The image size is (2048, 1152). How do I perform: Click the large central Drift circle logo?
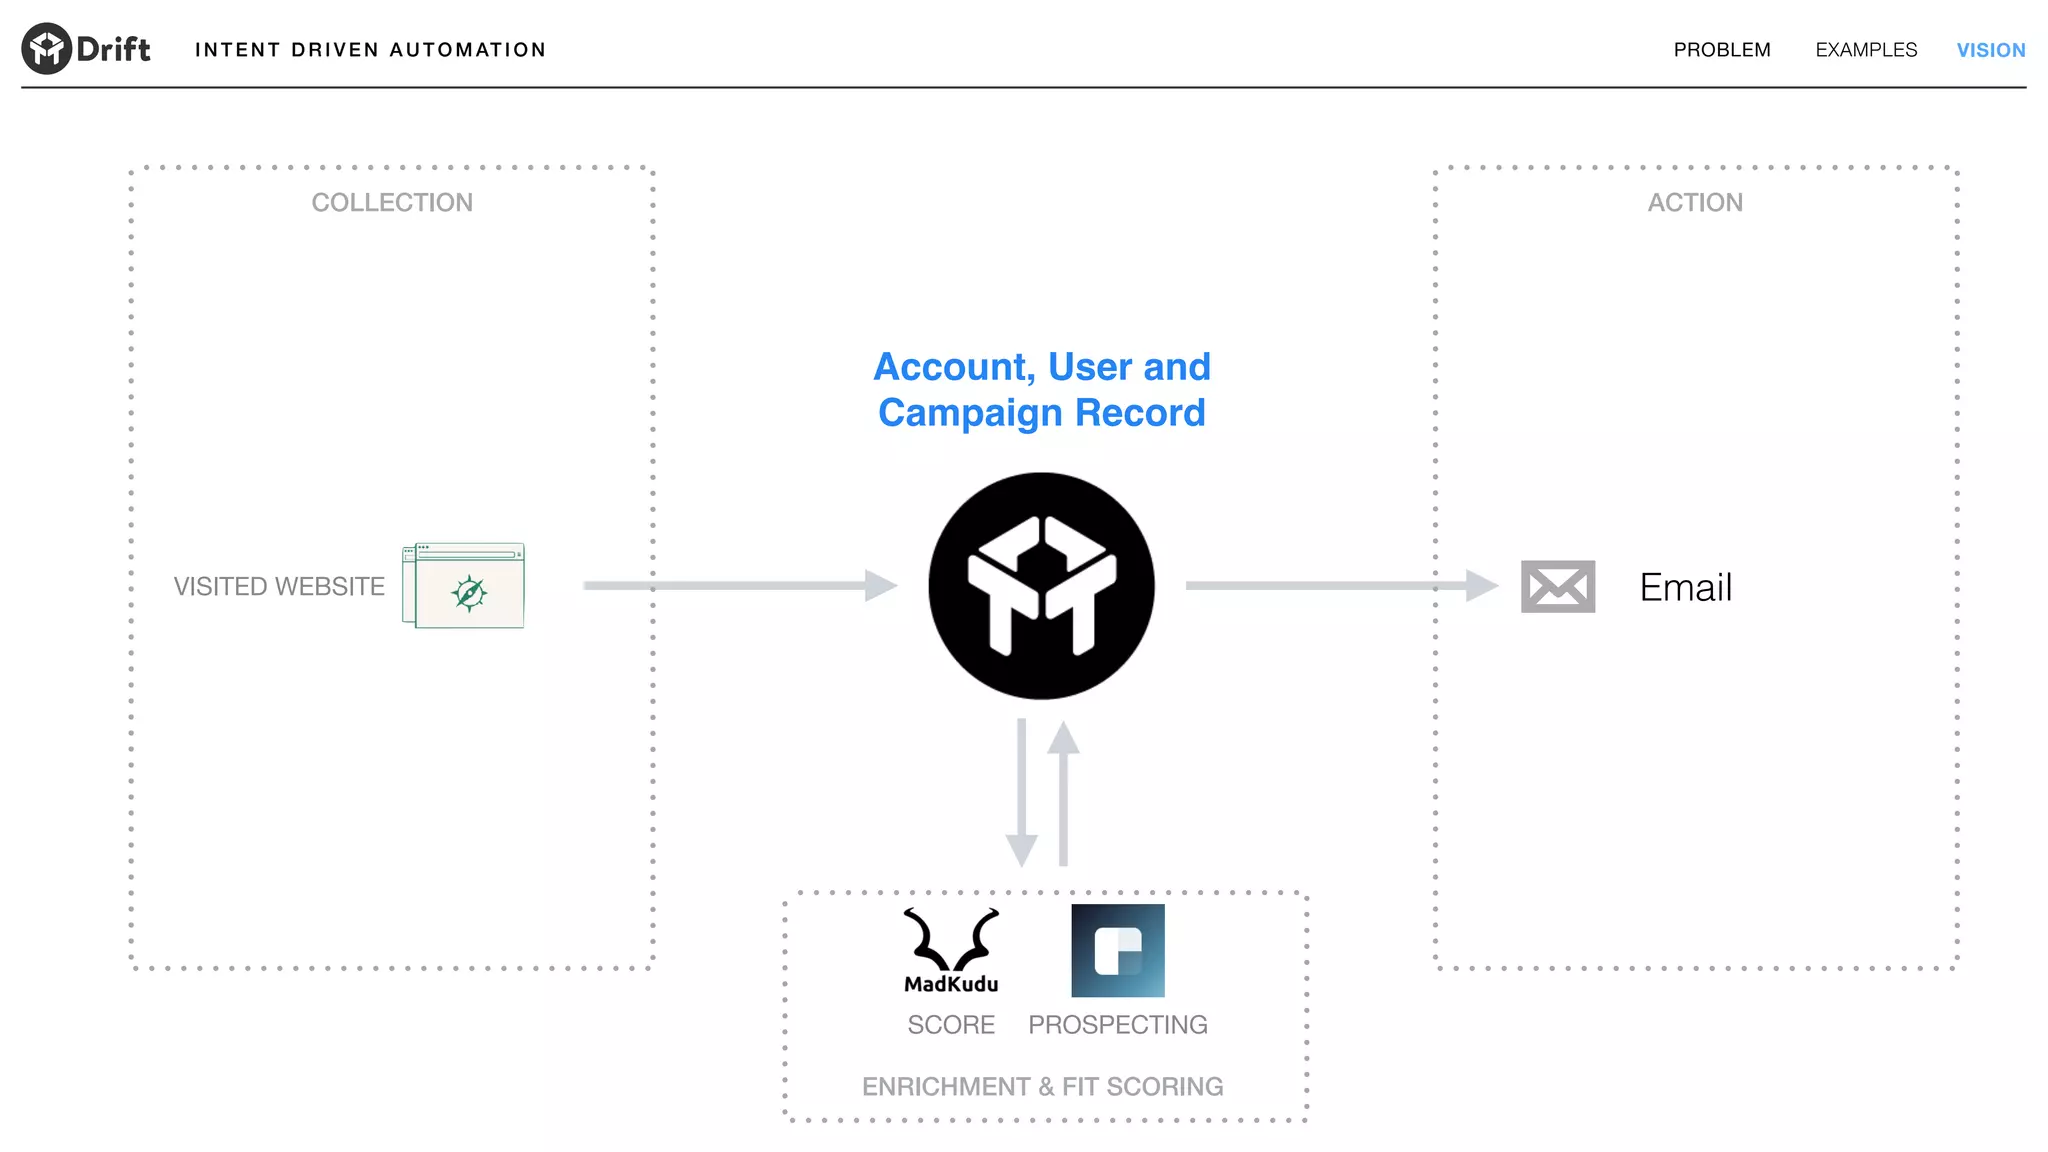1041,586
